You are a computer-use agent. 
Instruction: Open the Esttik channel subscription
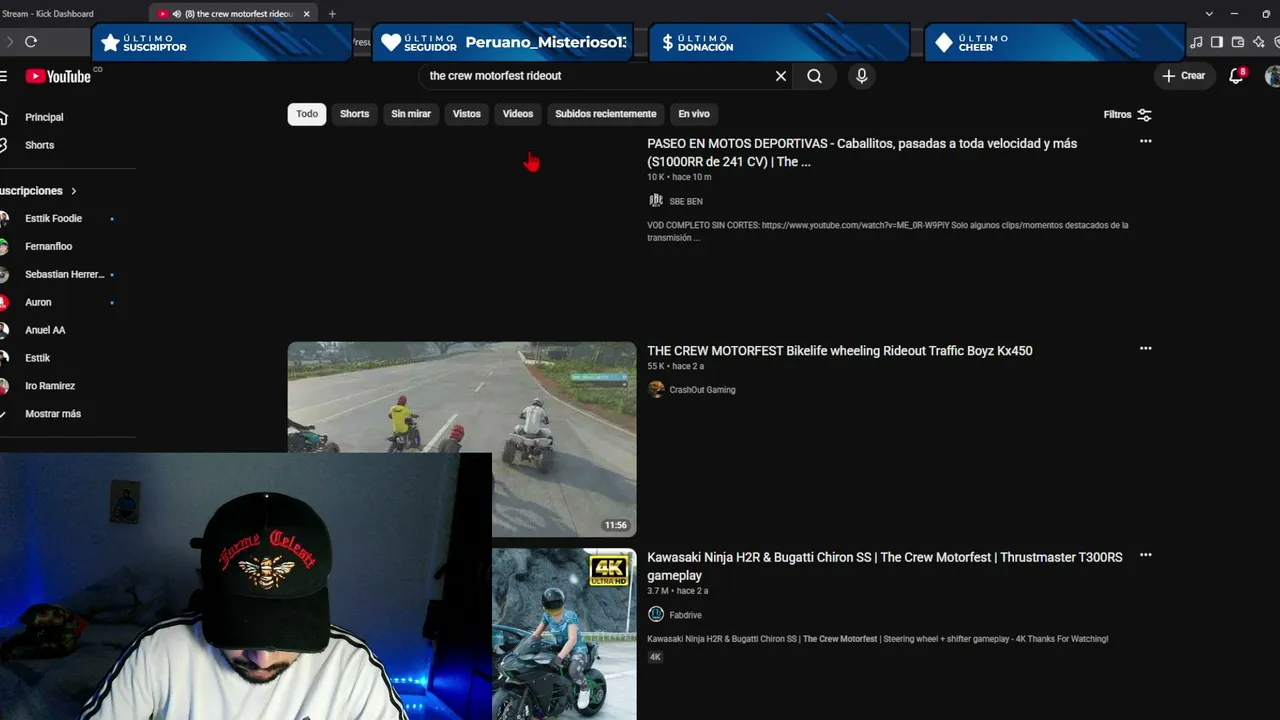[38, 358]
